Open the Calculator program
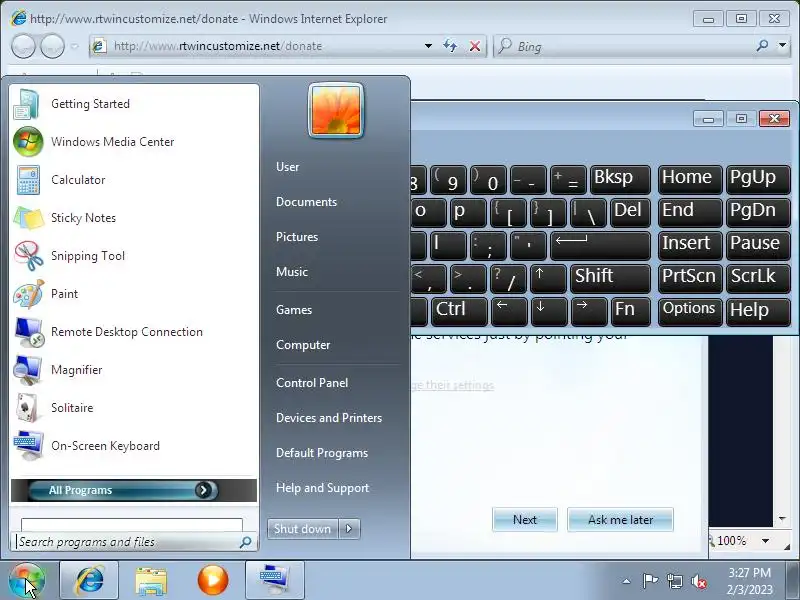Viewport: 800px width, 600px height. tap(134, 180)
